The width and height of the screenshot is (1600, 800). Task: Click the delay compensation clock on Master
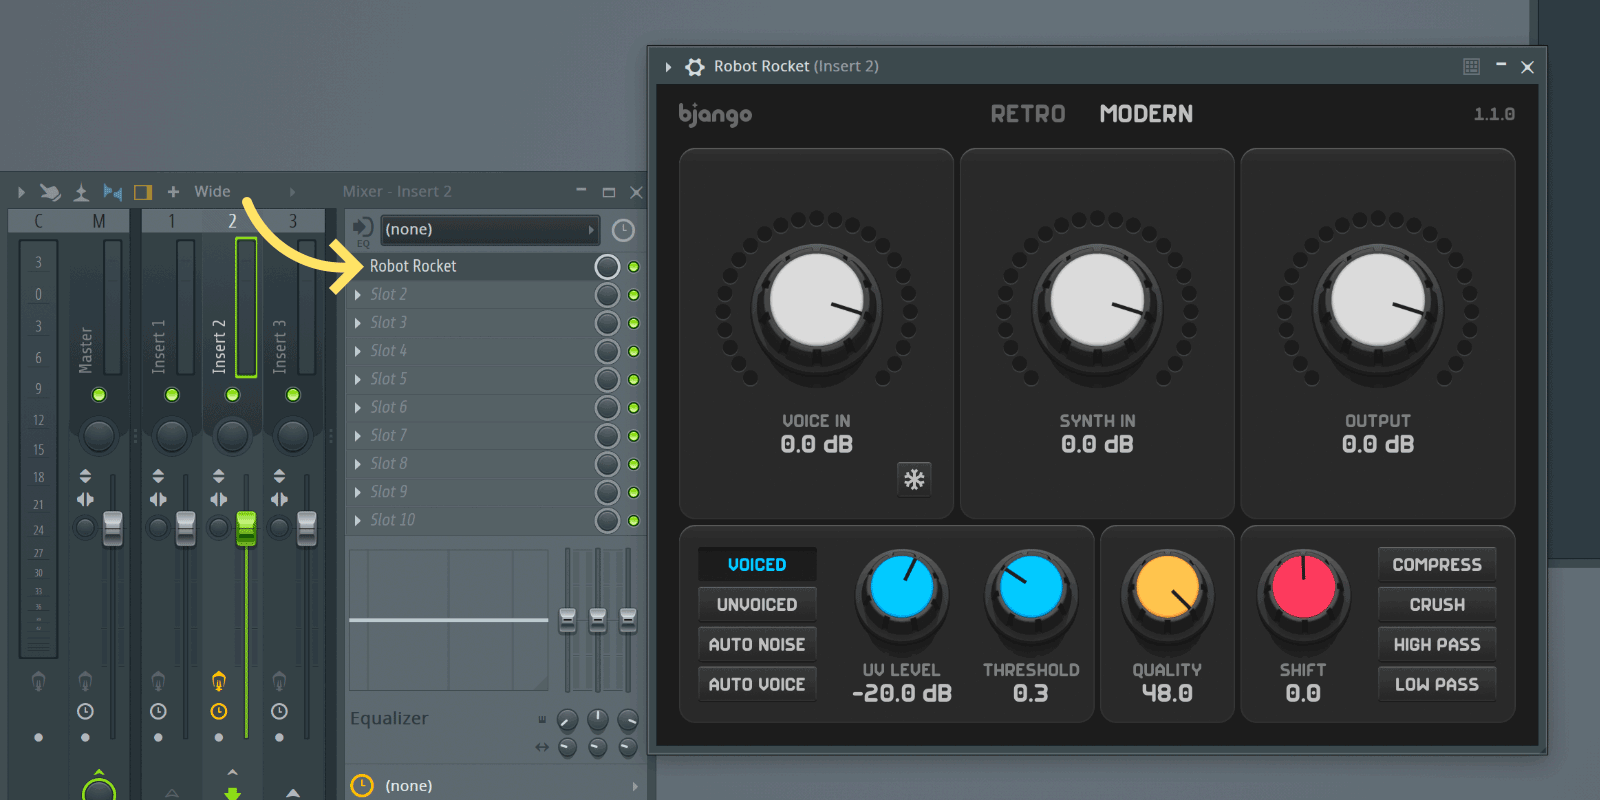[x=85, y=712]
